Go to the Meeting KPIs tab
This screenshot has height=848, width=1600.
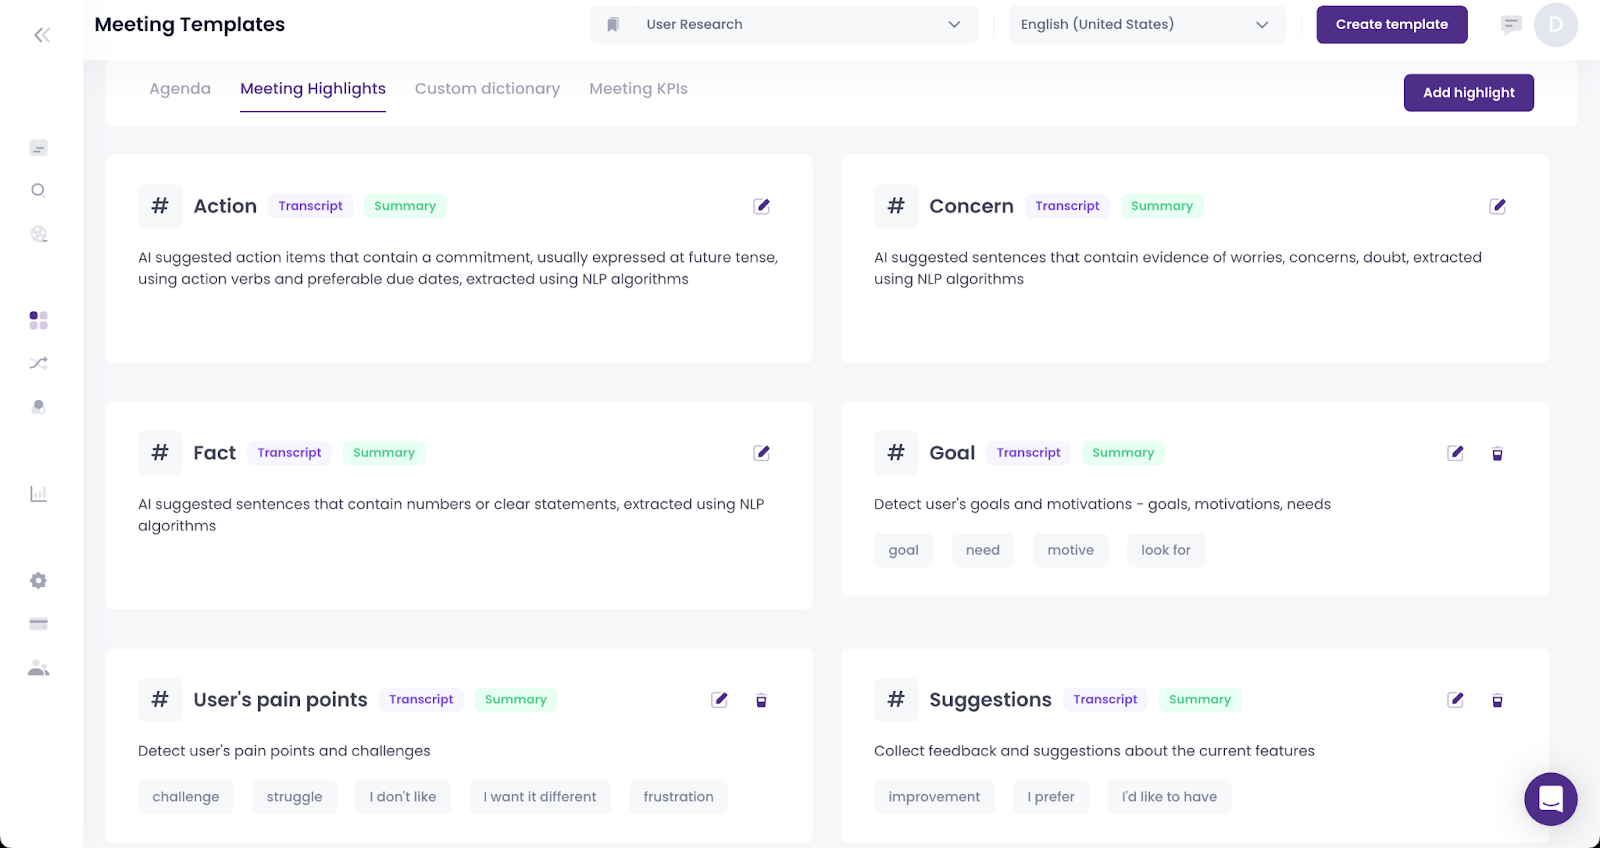pyautogui.click(x=638, y=89)
